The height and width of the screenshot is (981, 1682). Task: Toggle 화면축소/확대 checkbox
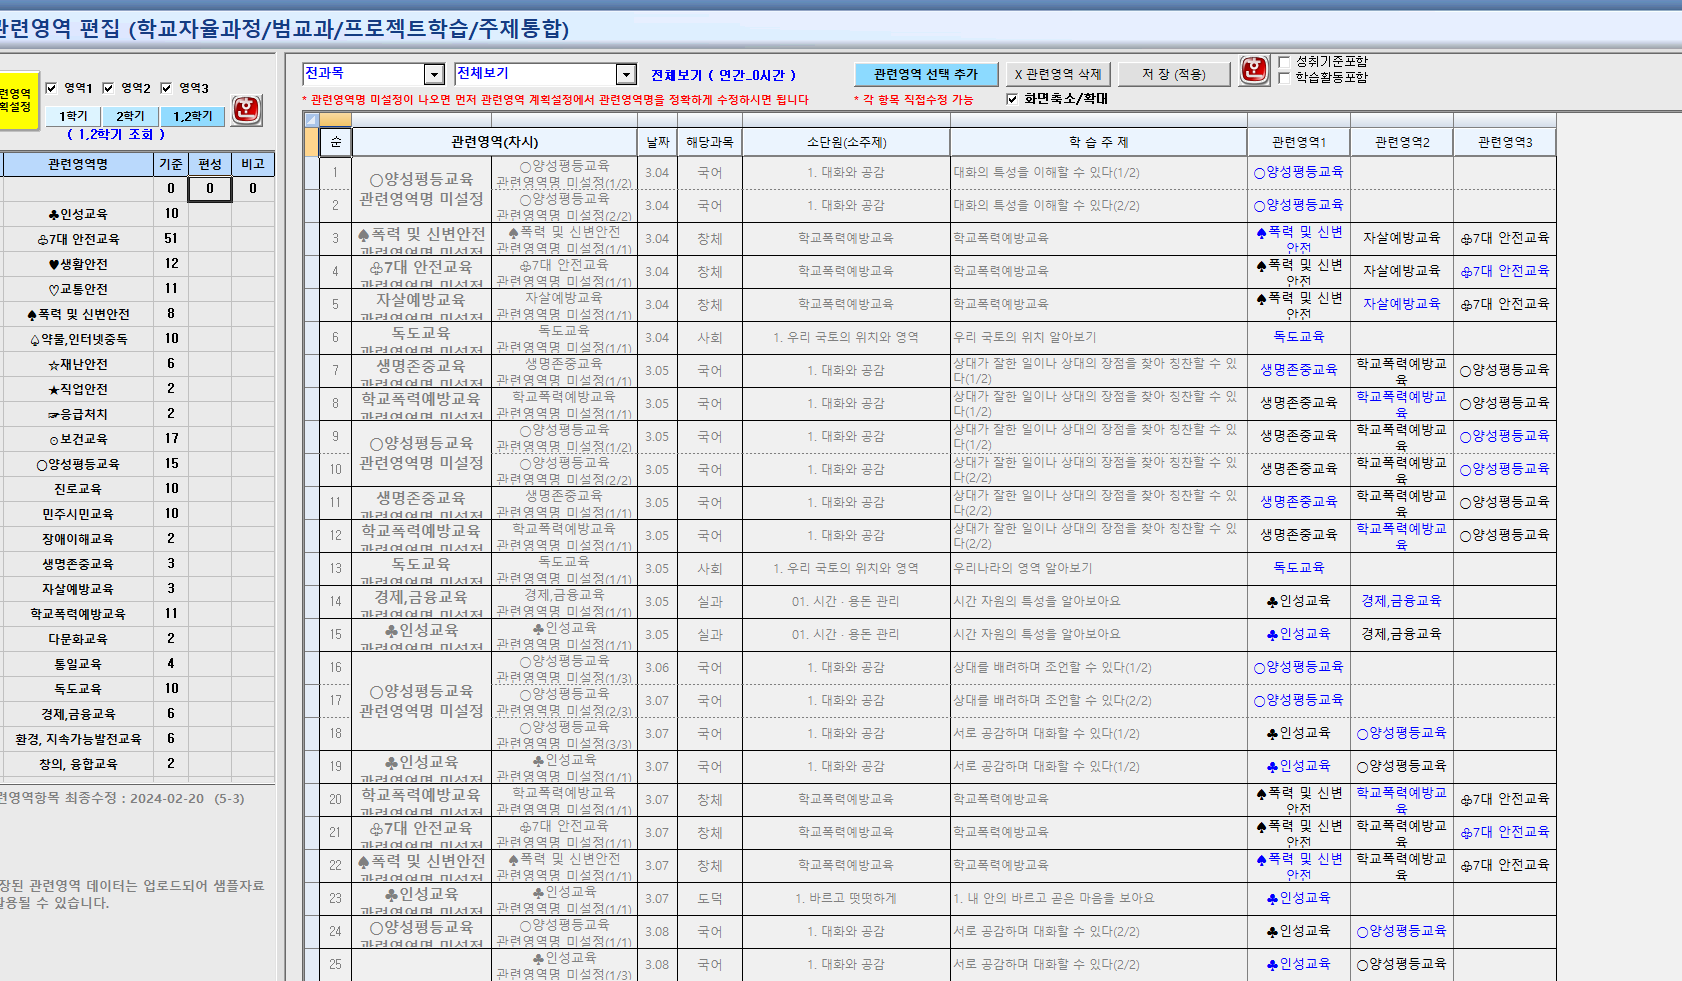1012,99
